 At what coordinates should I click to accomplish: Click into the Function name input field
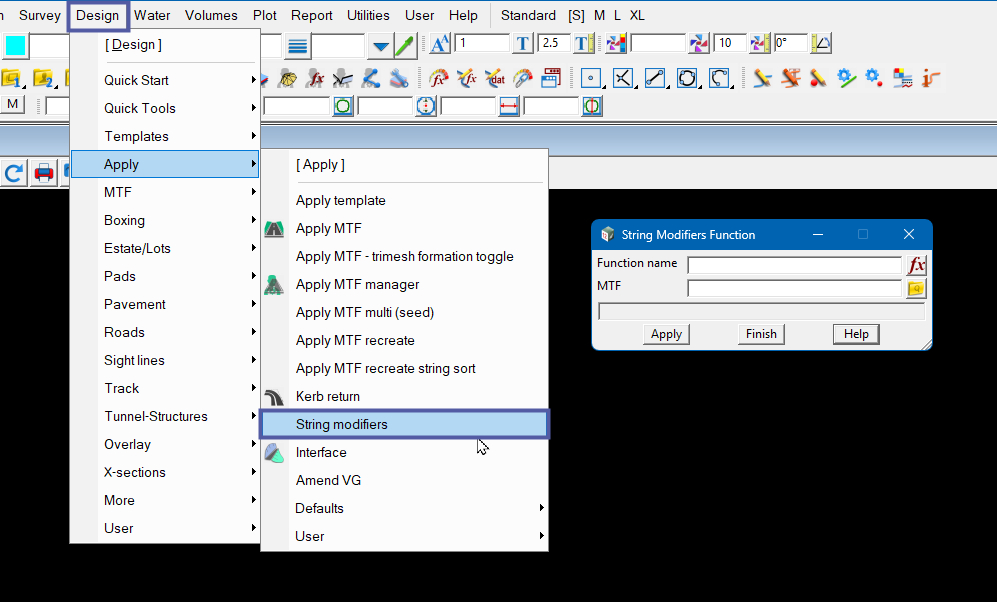point(794,265)
